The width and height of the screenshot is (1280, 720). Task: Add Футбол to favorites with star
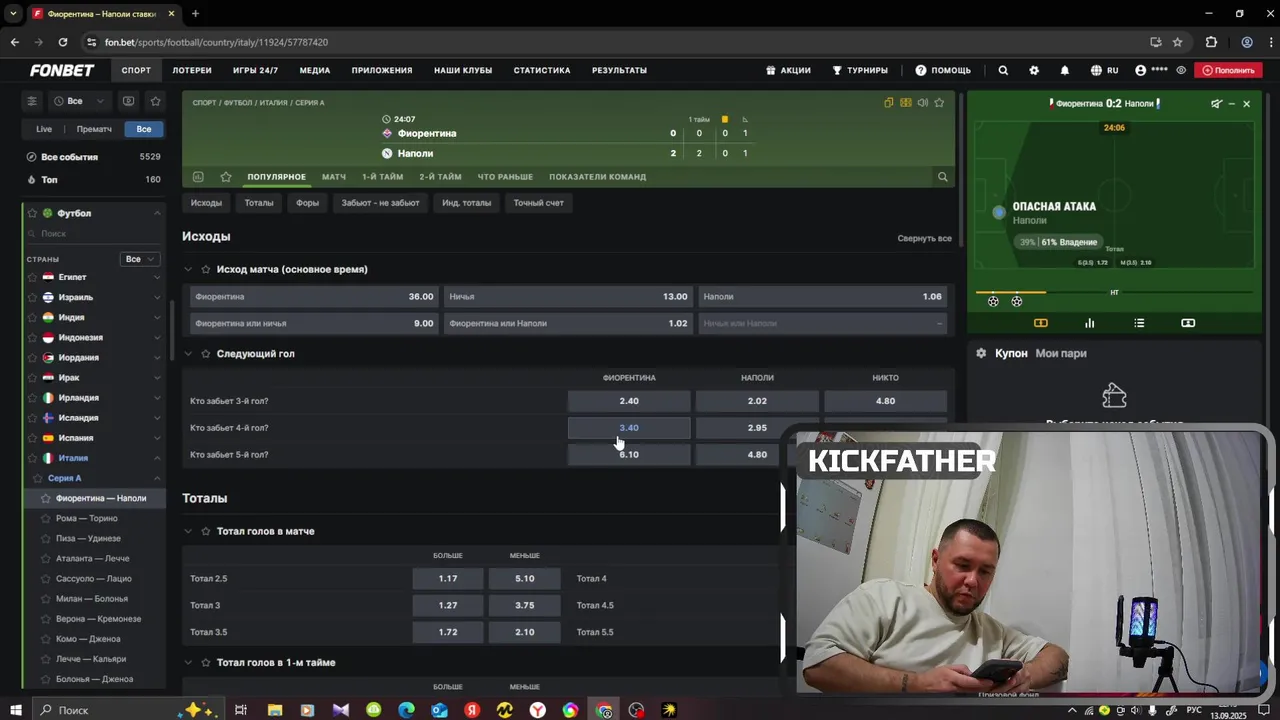click(32, 213)
